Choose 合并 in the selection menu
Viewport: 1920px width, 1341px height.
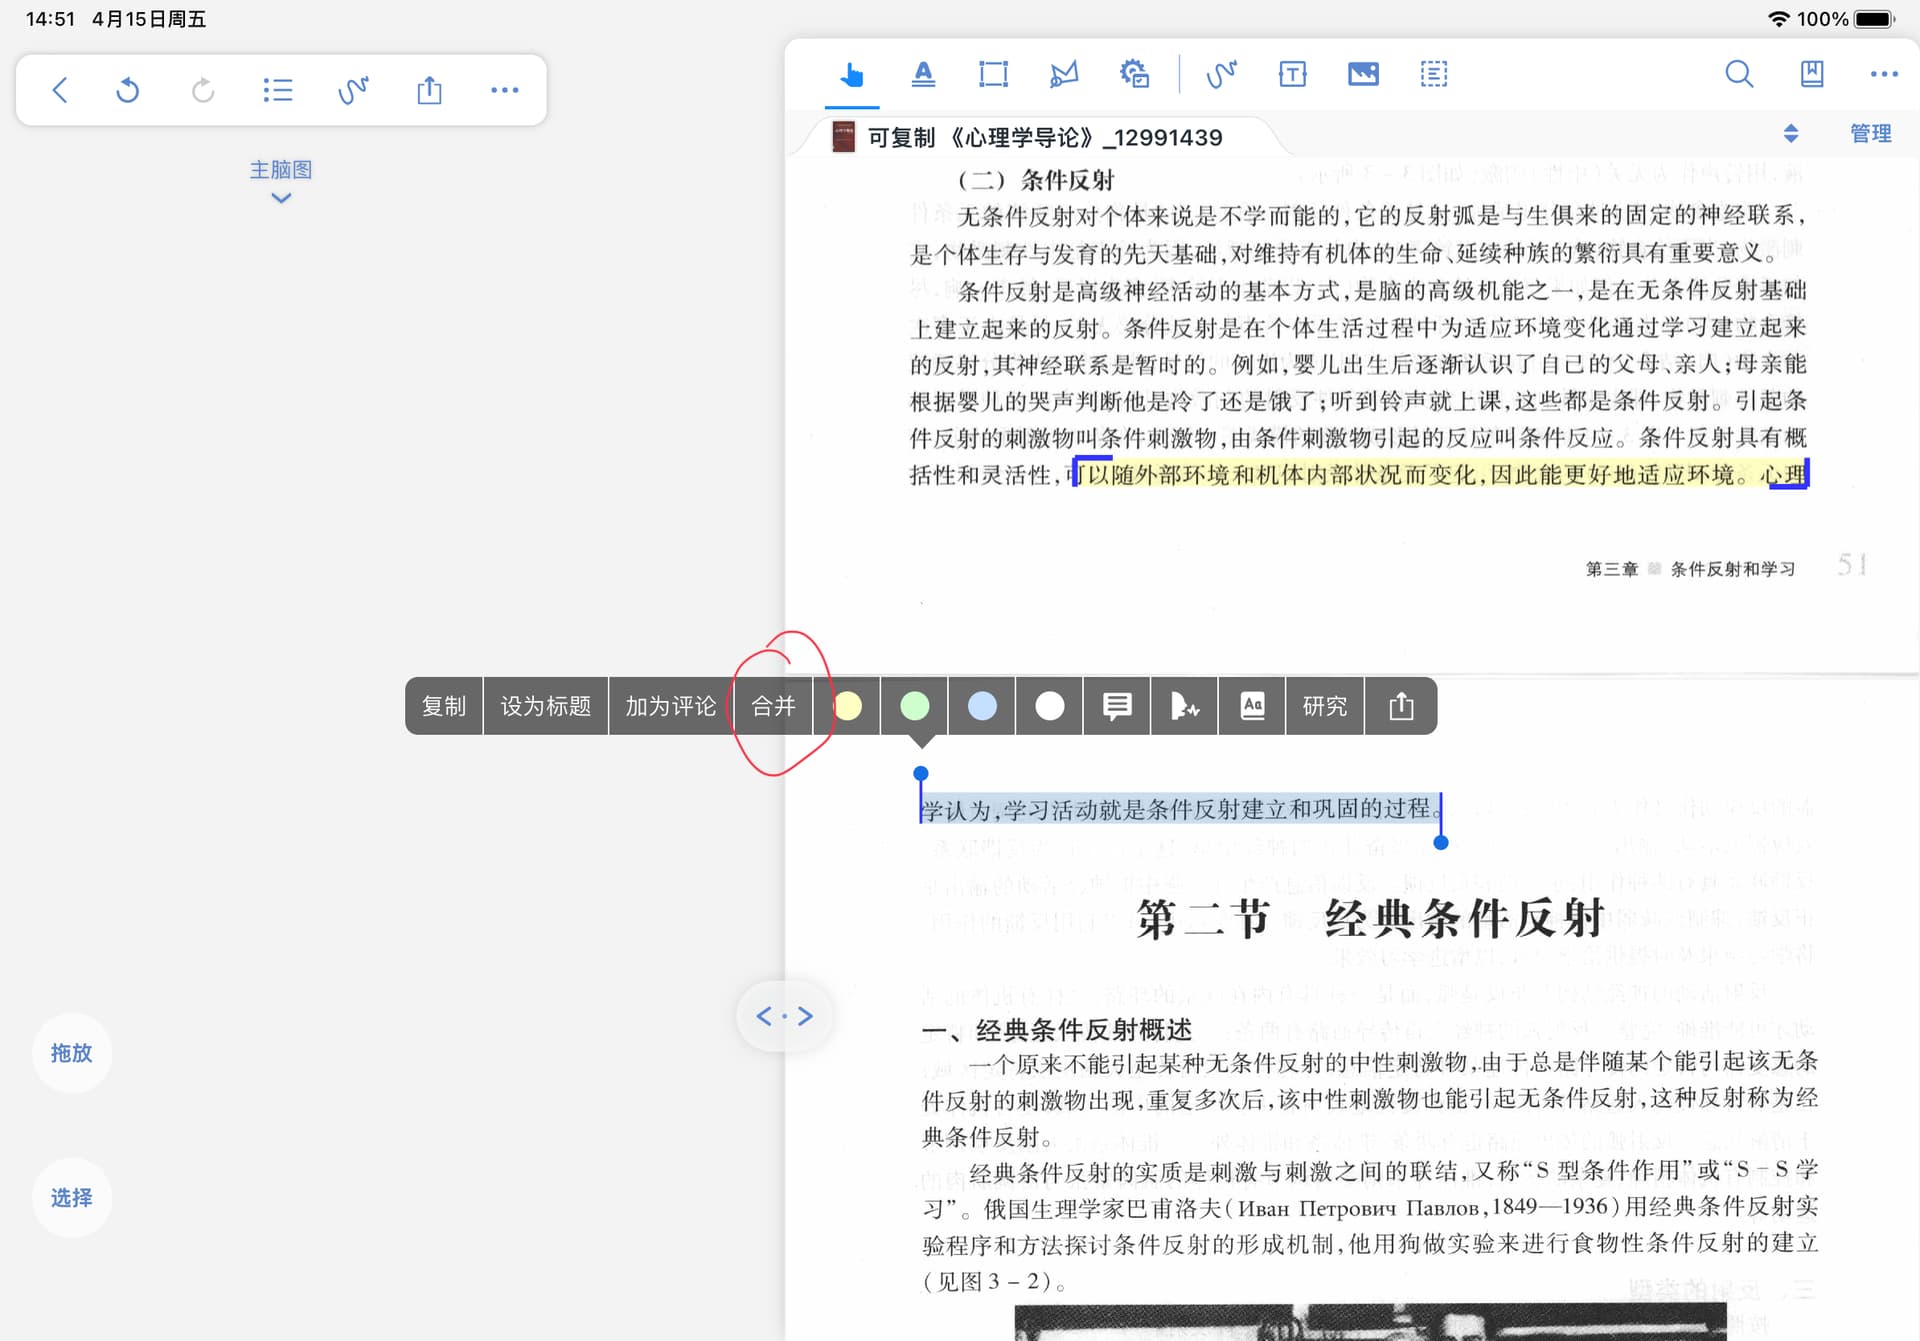pos(773,707)
